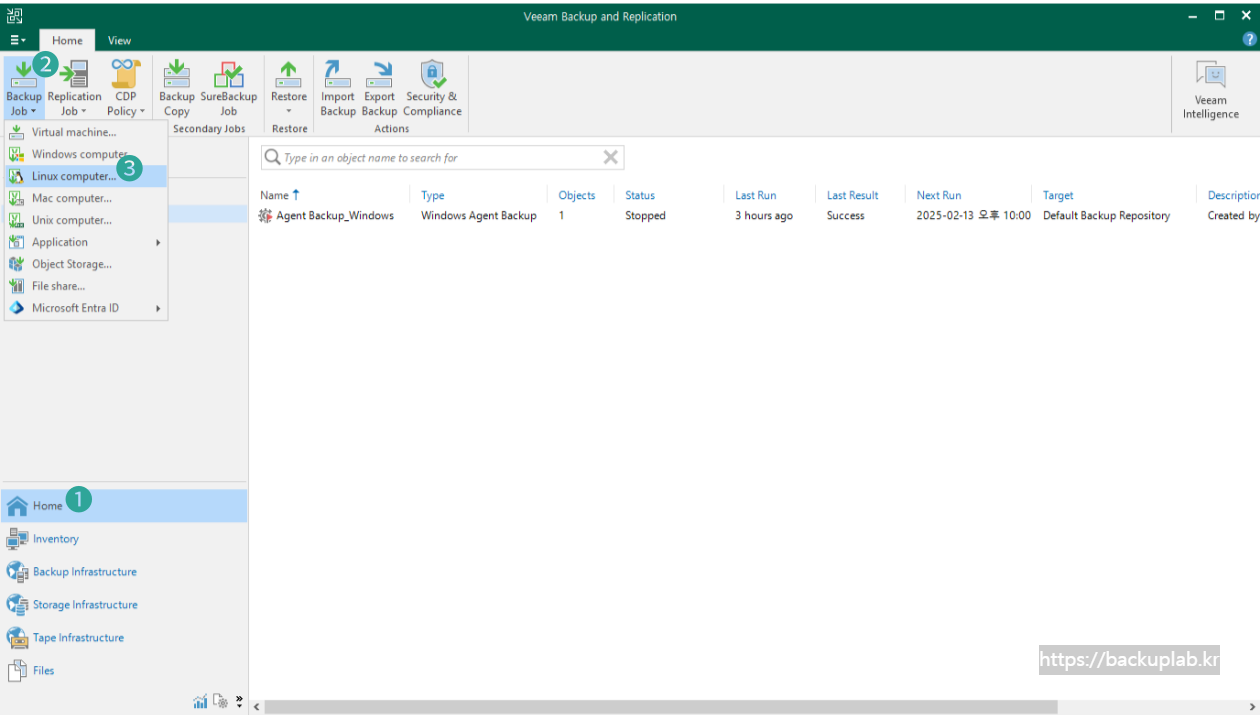Switch to the Home ribbon tab

click(68, 40)
